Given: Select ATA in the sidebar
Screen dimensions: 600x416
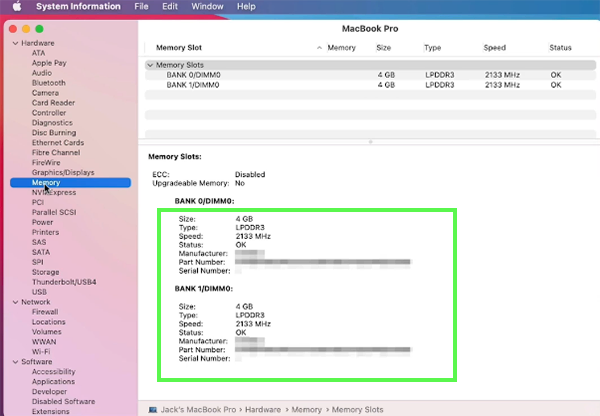Looking at the screenshot, I should 38,53.
